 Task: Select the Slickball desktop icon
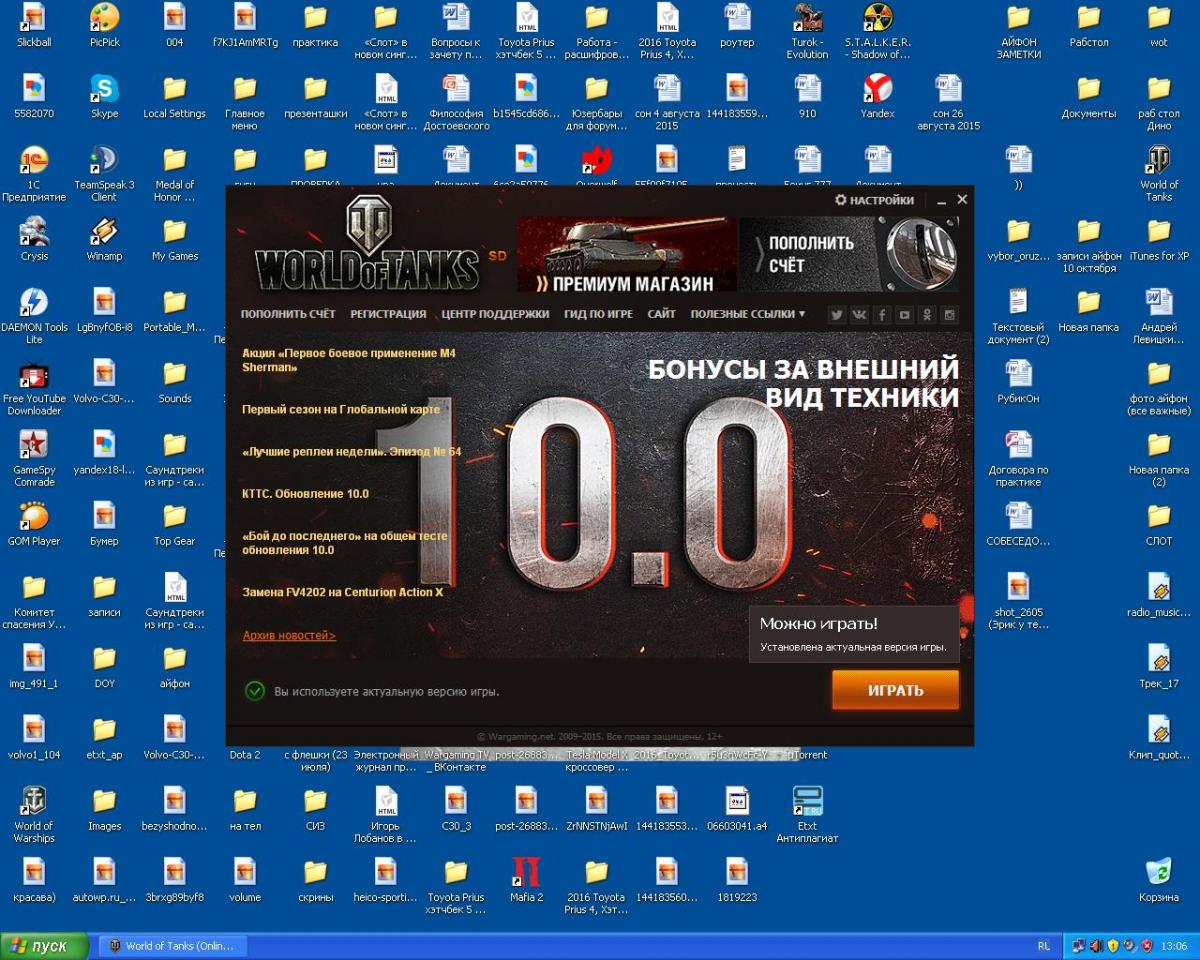point(34,25)
